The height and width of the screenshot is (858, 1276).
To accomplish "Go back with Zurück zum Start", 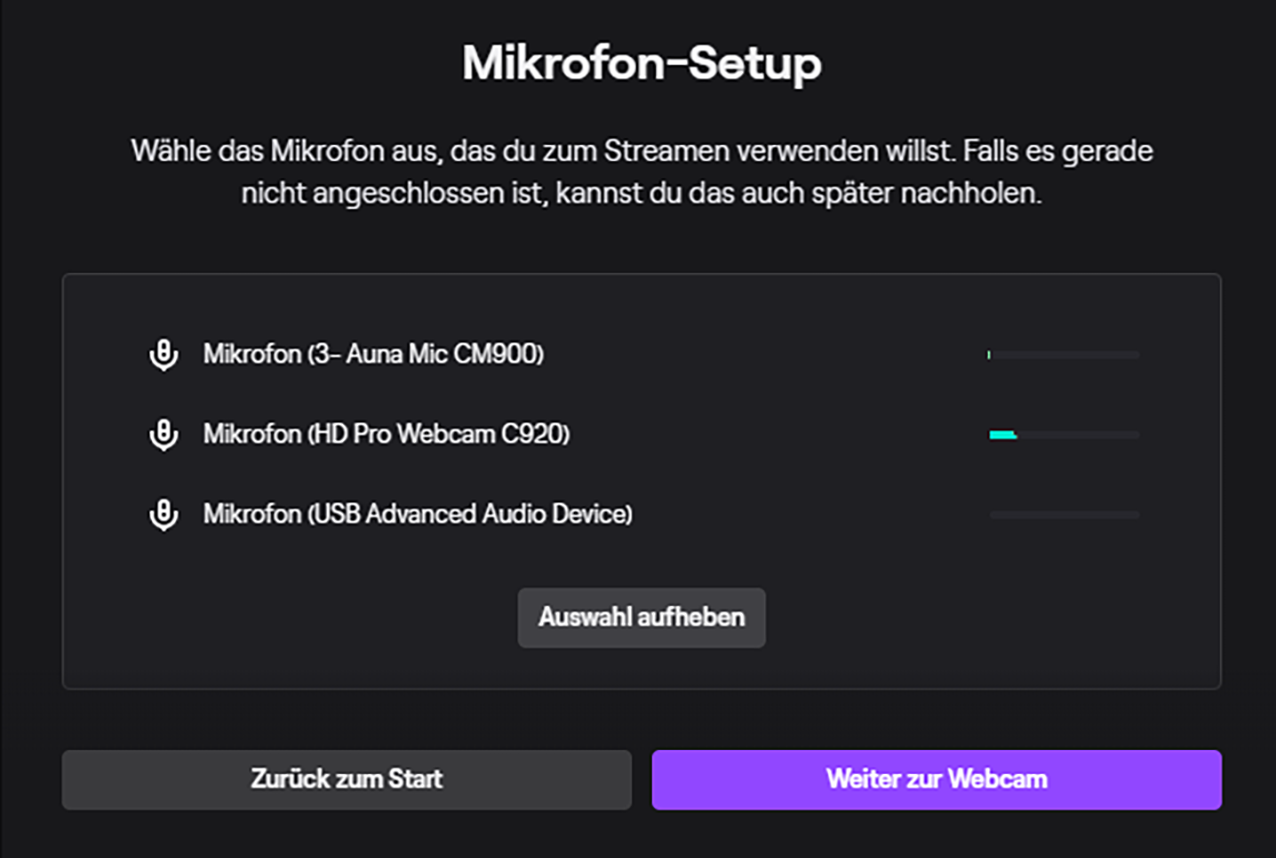I will (346, 779).
